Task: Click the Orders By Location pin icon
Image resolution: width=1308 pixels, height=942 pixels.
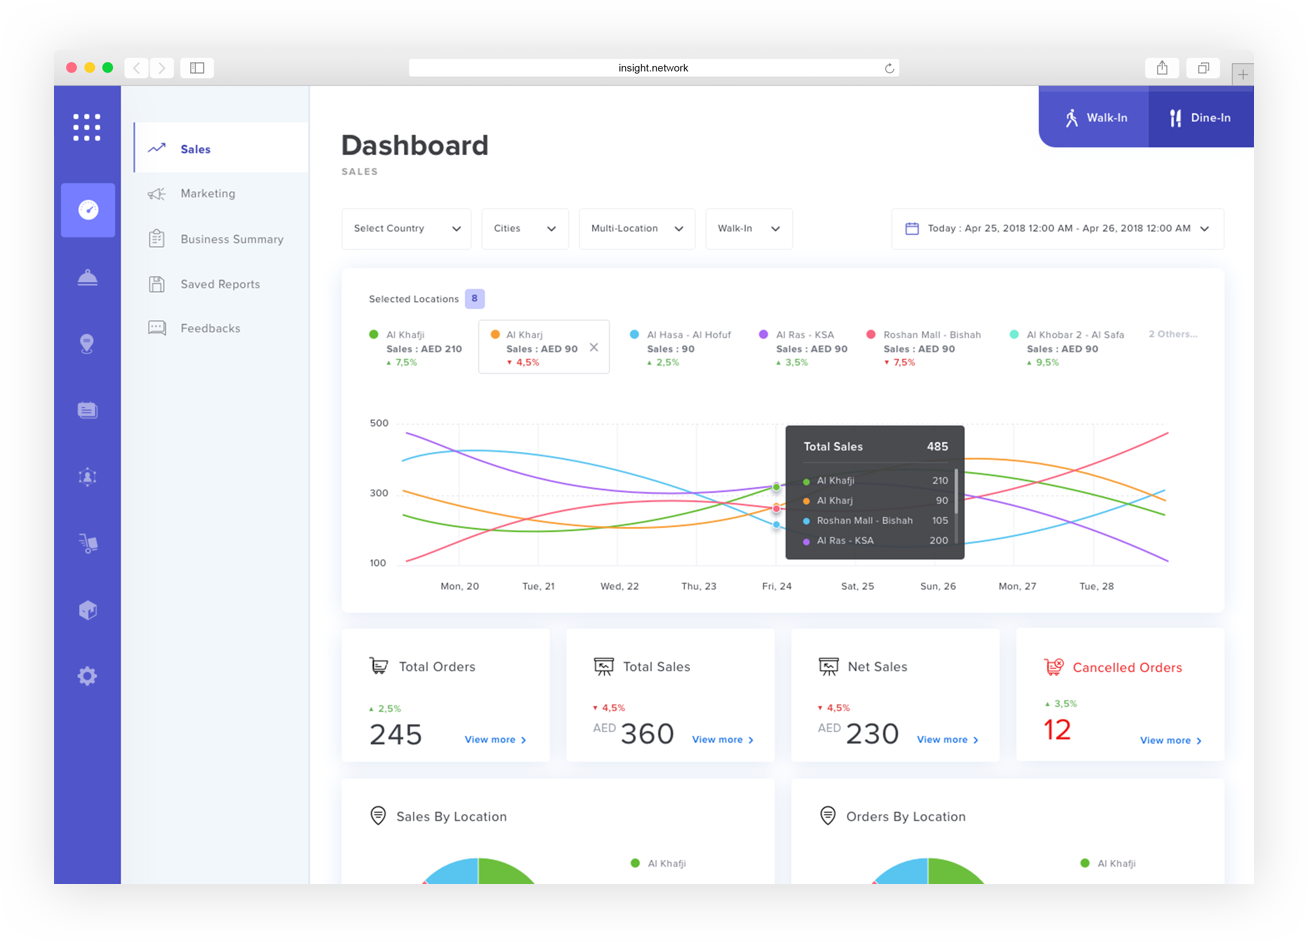Action: (x=828, y=816)
